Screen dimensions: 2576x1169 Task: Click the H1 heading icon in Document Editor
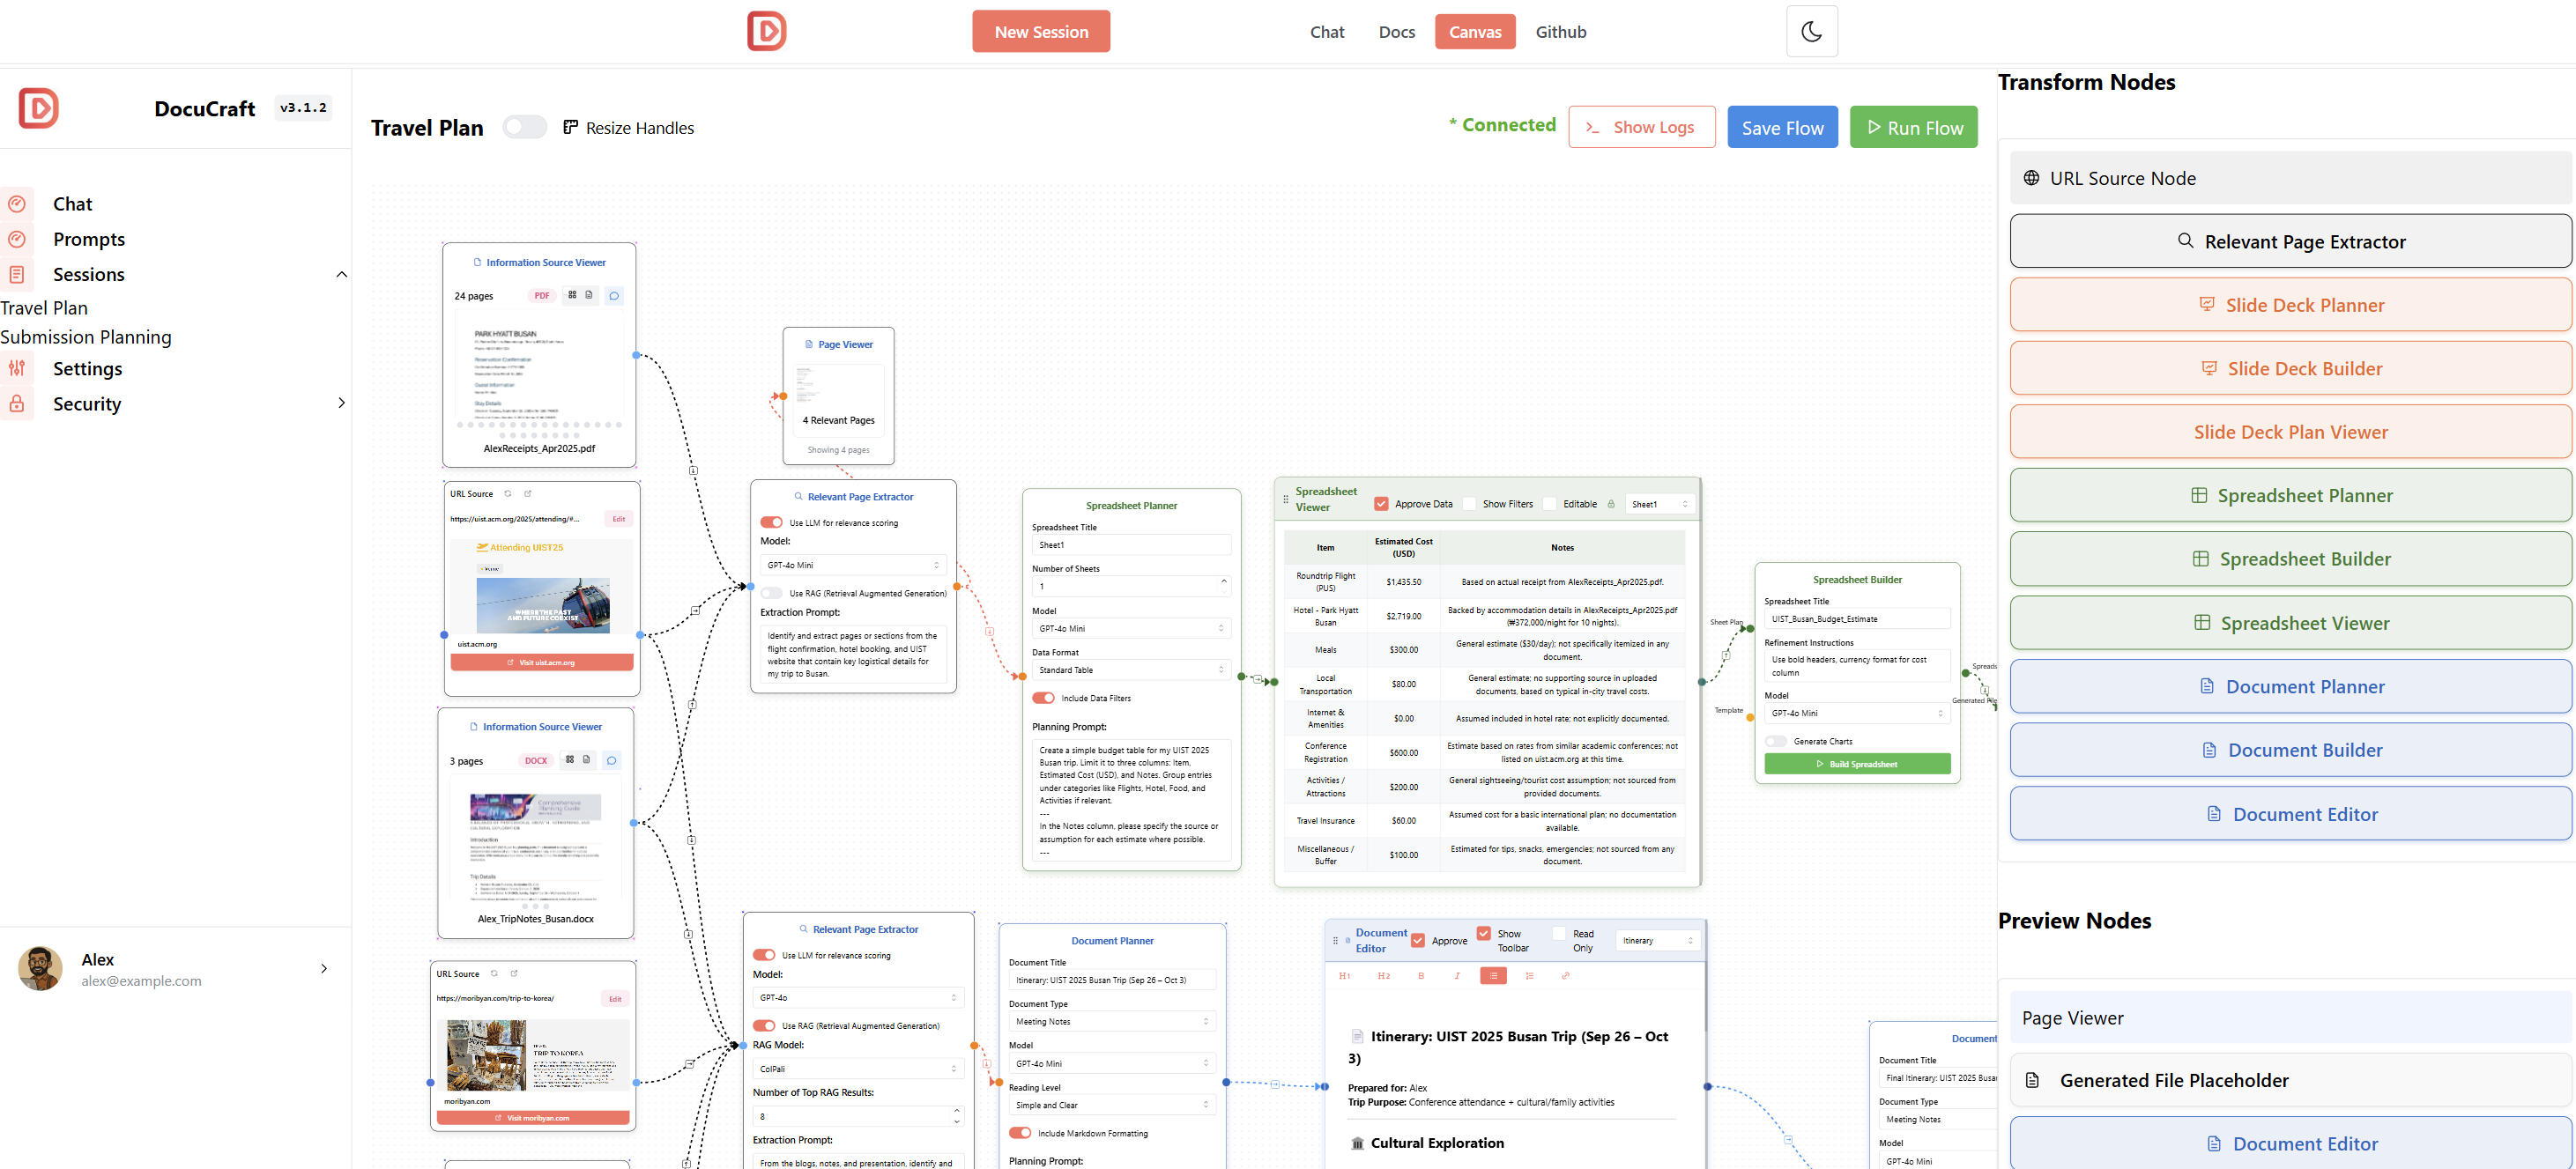click(1344, 976)
